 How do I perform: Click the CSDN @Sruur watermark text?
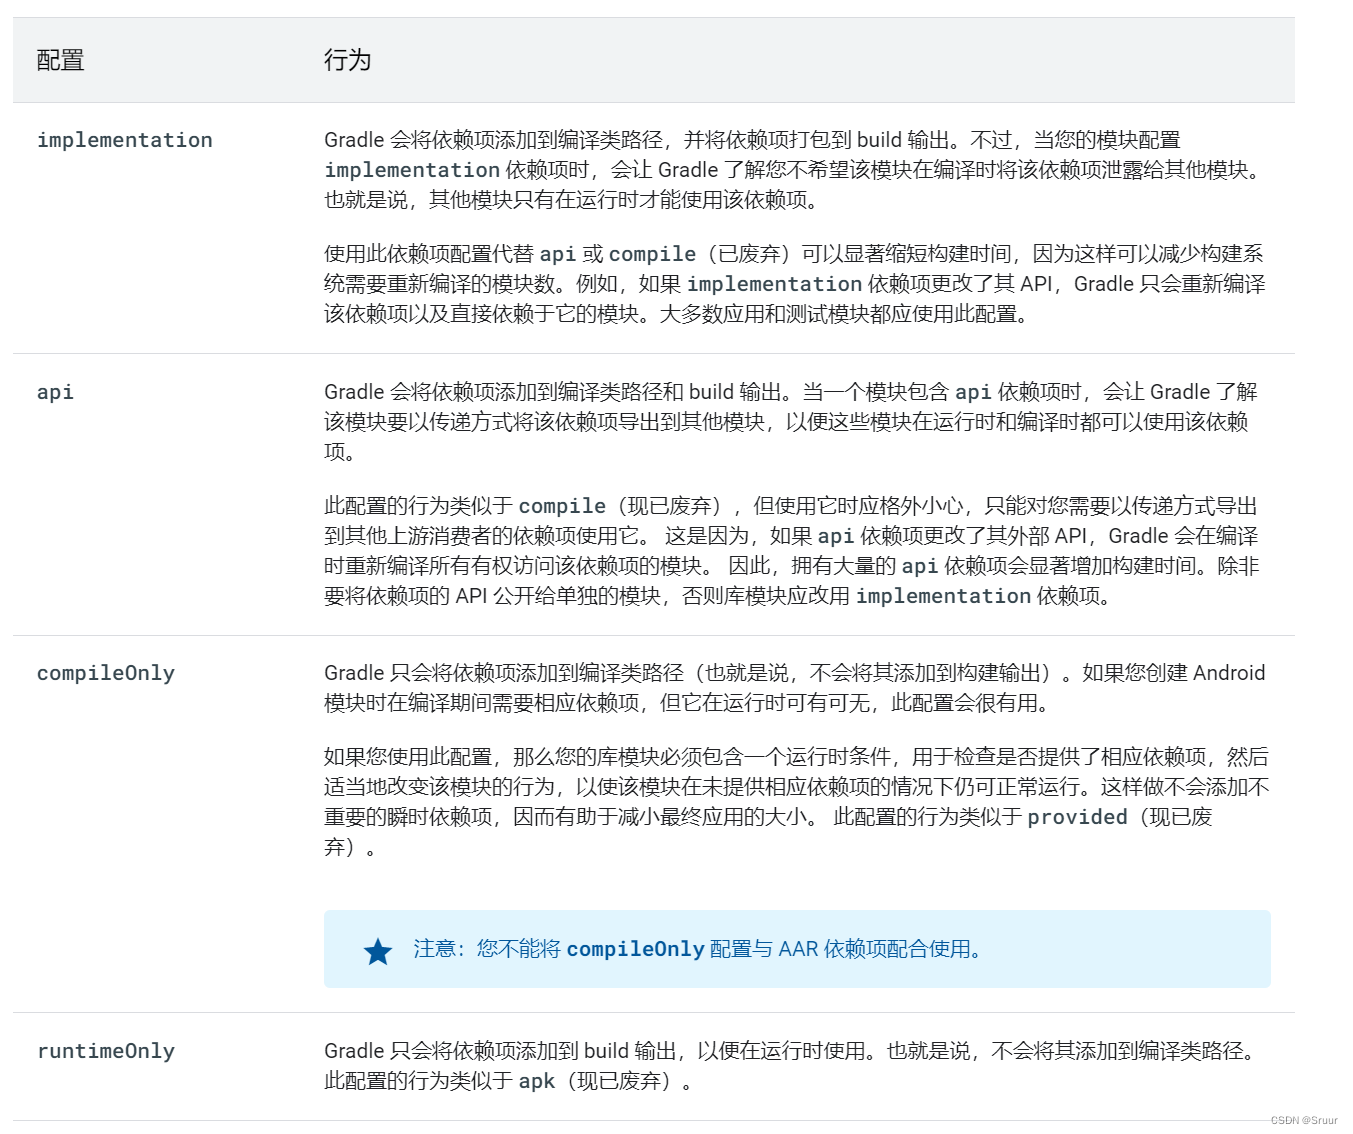click(x=1304, y=1121)
